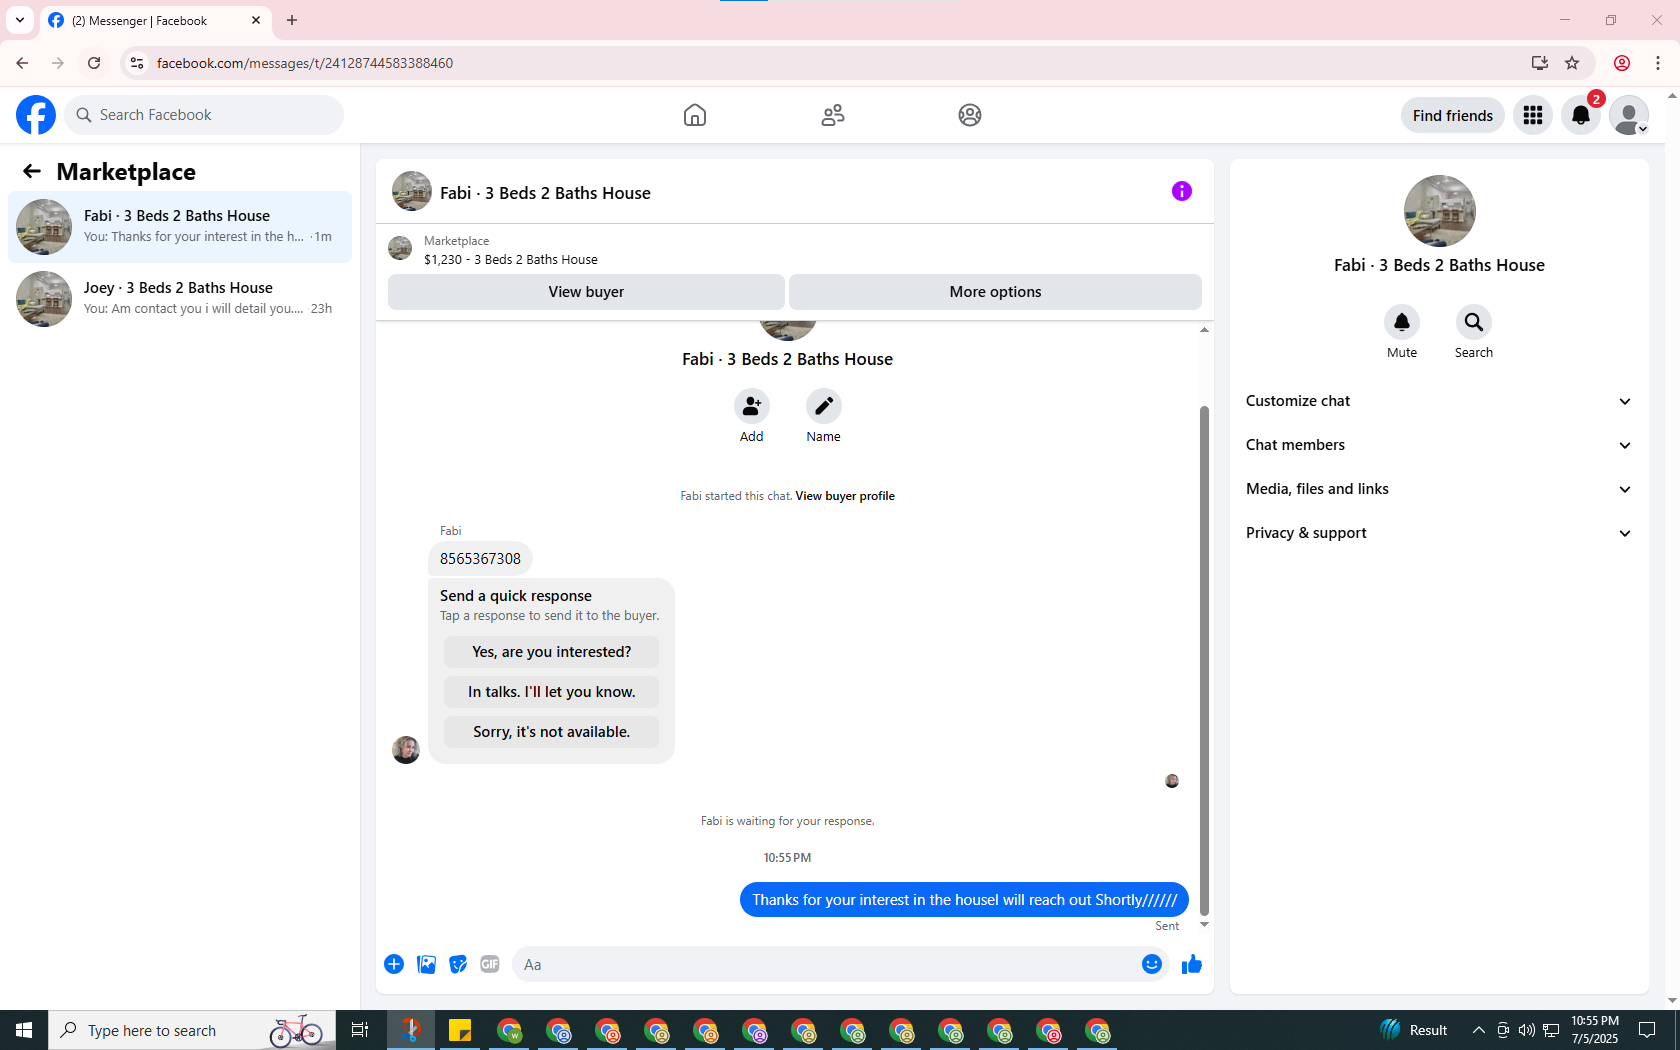Click the Windows taskbar search box
The image size is (1680, 1050).
click(x=192, y=1030)
